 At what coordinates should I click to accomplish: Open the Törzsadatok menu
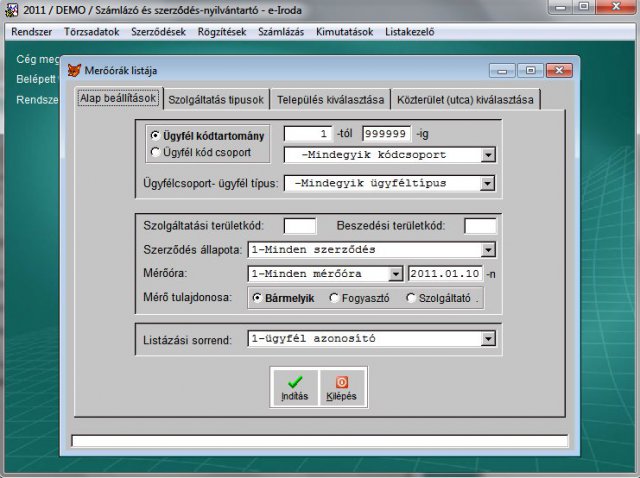(92, 31)
